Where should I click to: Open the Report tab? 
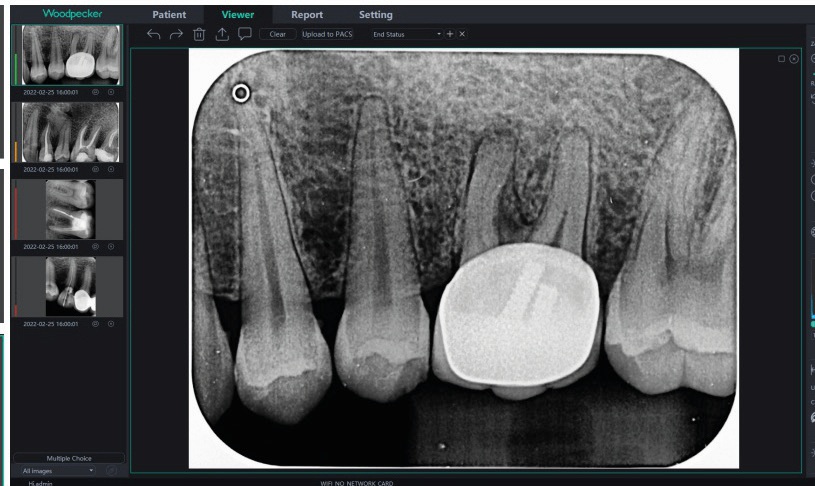pos(306,15)
